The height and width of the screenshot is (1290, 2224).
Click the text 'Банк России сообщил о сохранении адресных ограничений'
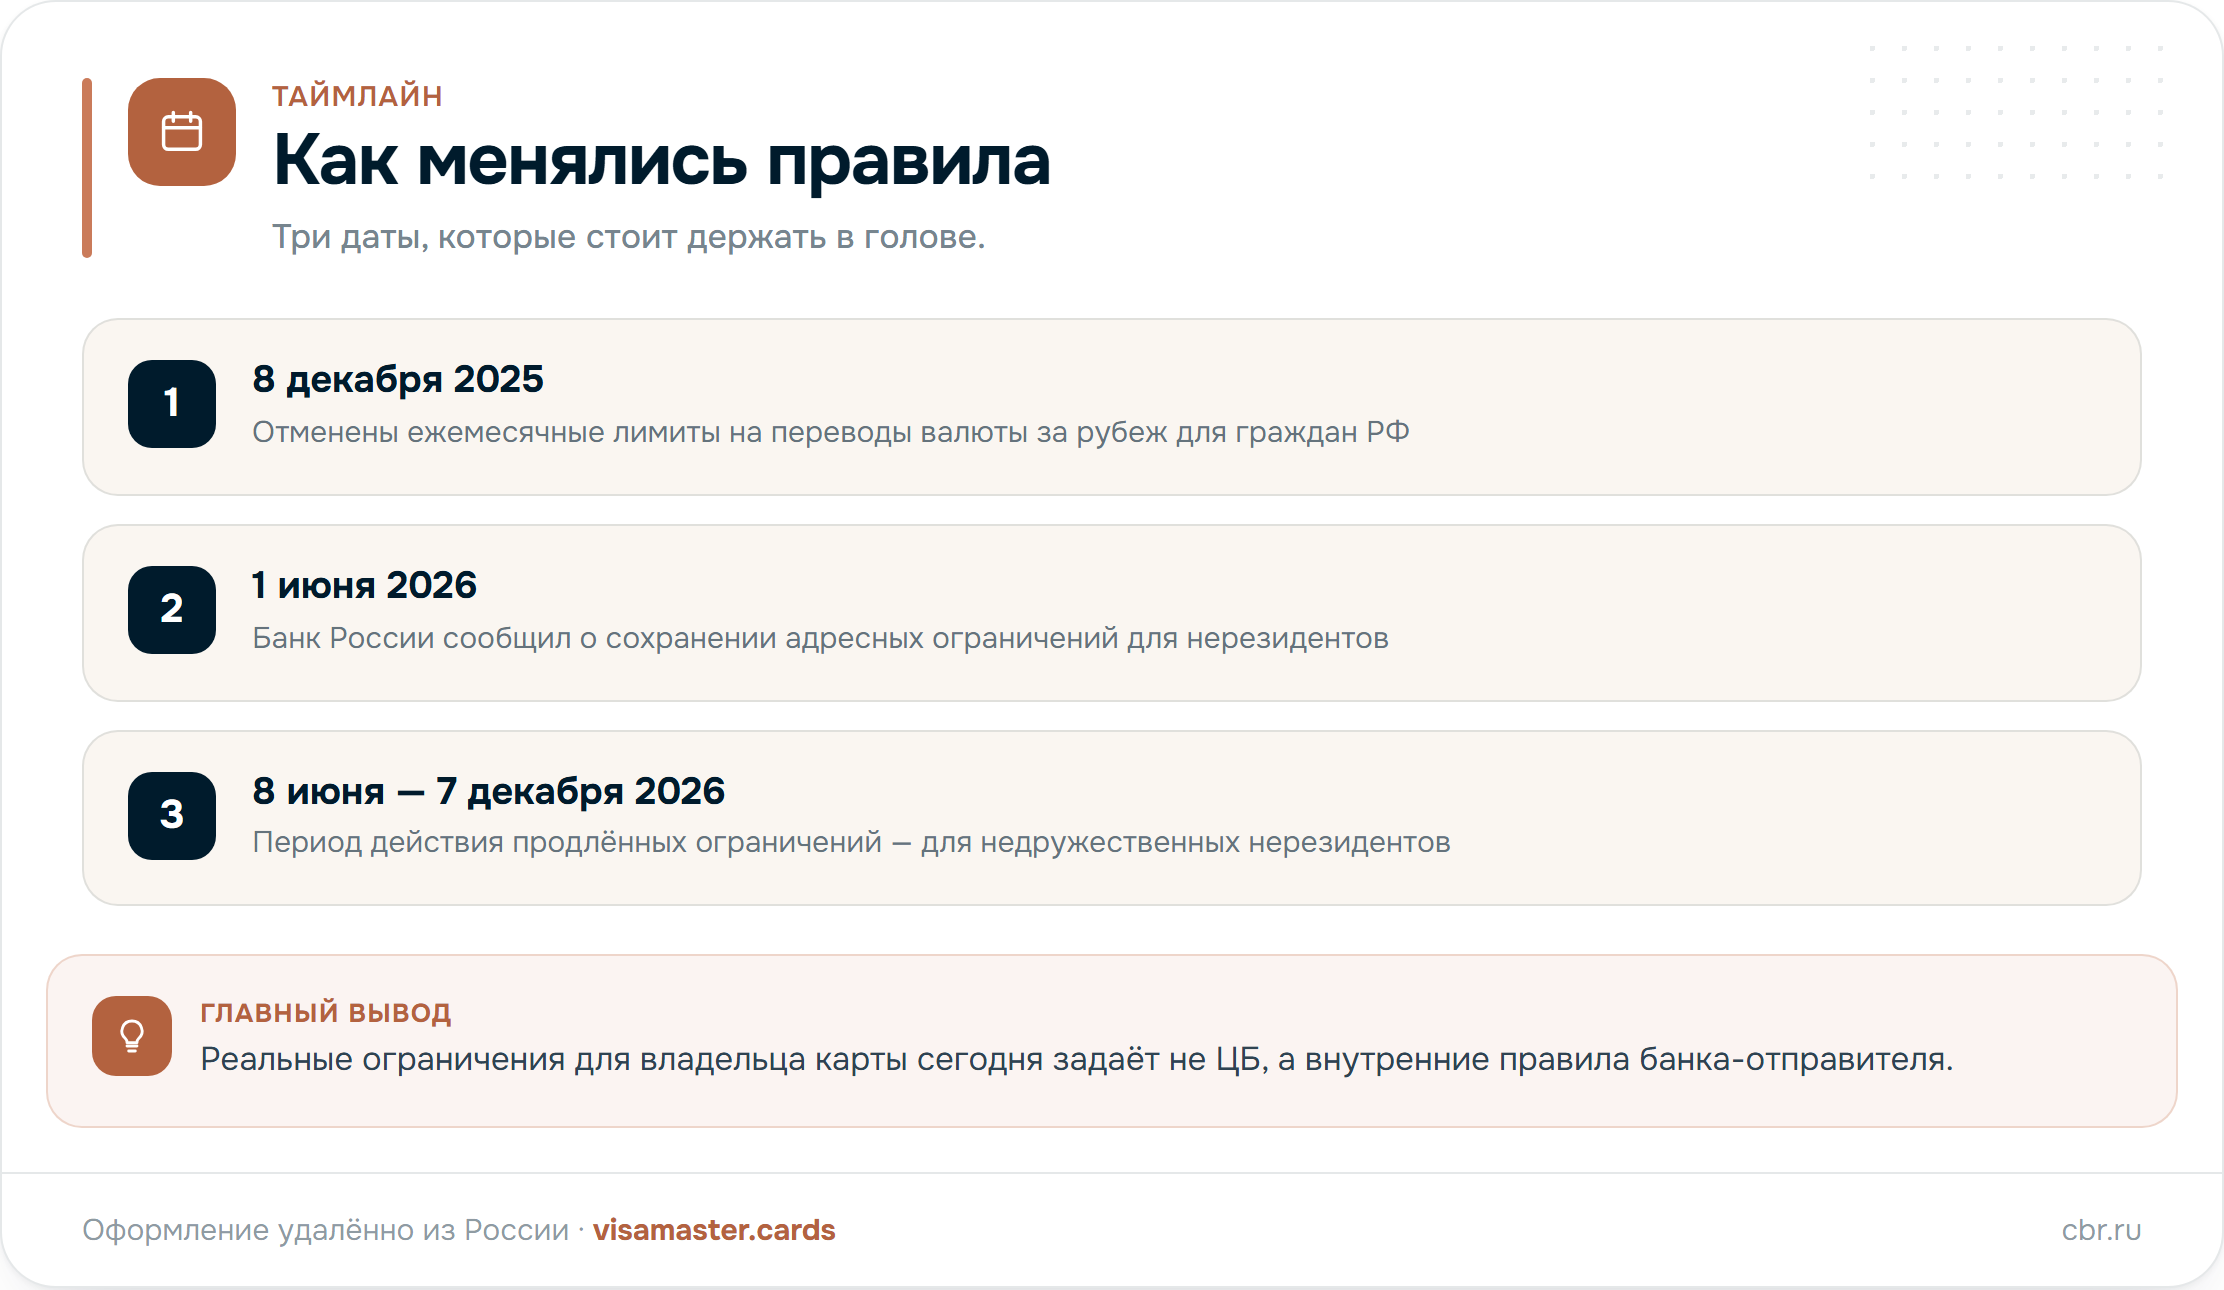pyautogui.click(x=685, y=638)
